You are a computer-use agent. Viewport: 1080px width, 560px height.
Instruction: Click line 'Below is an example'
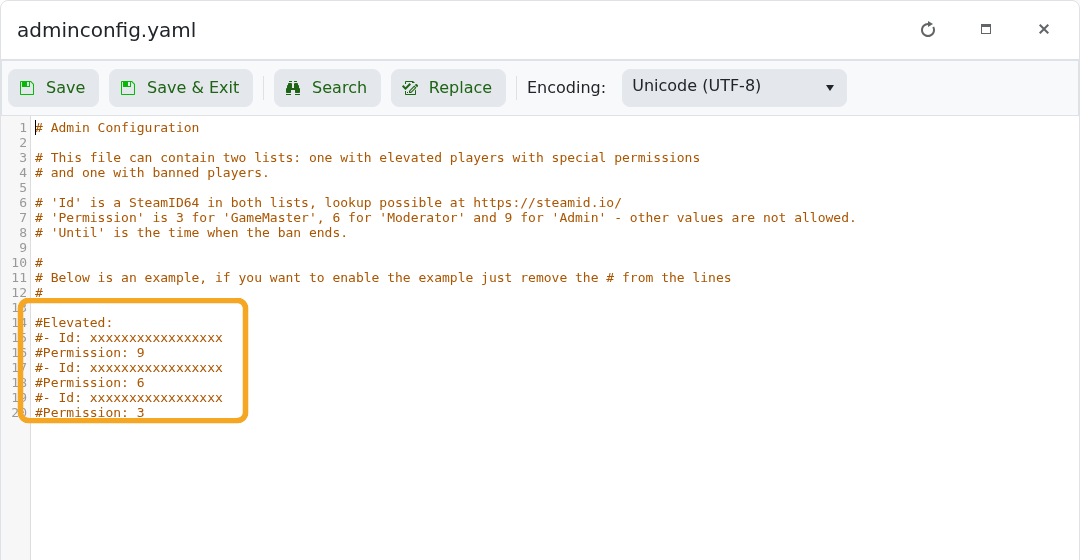[383, 278]
